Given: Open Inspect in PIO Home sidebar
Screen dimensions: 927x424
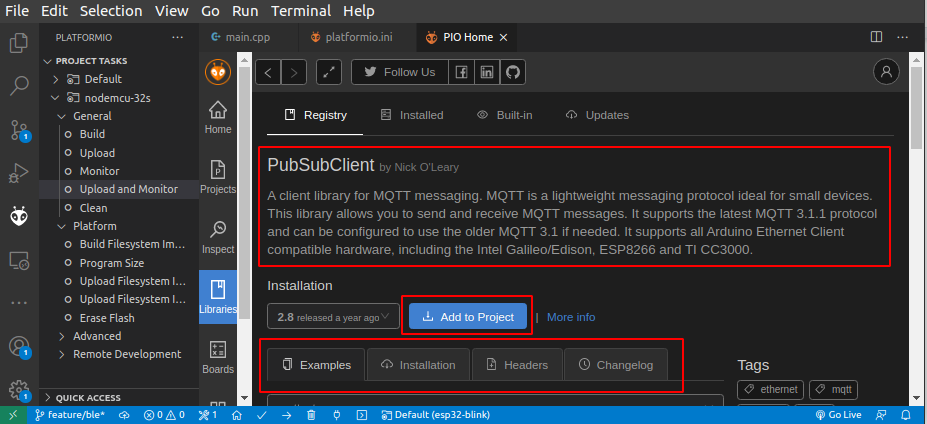Looking at the screenshot, I should click(218, 238).
